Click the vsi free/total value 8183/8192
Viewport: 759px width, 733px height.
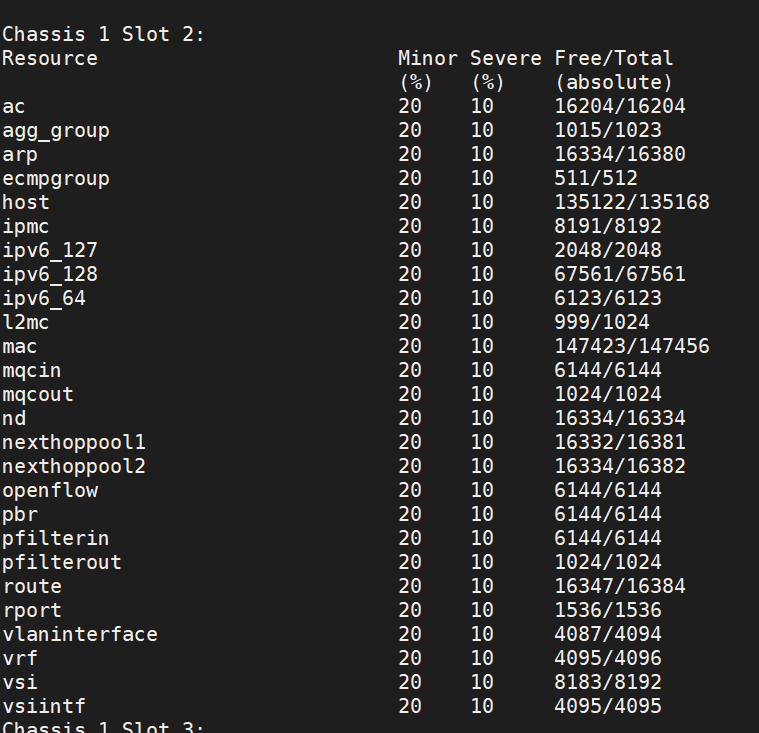click(608, 682)
